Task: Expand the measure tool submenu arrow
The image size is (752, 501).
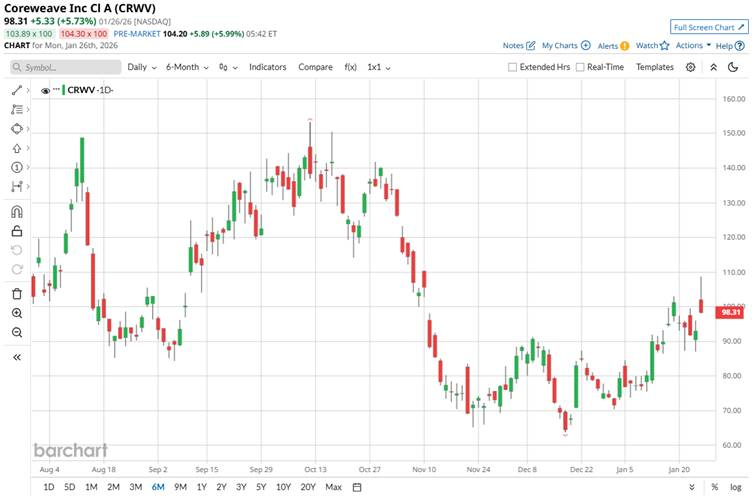Action: pos(28,186)
